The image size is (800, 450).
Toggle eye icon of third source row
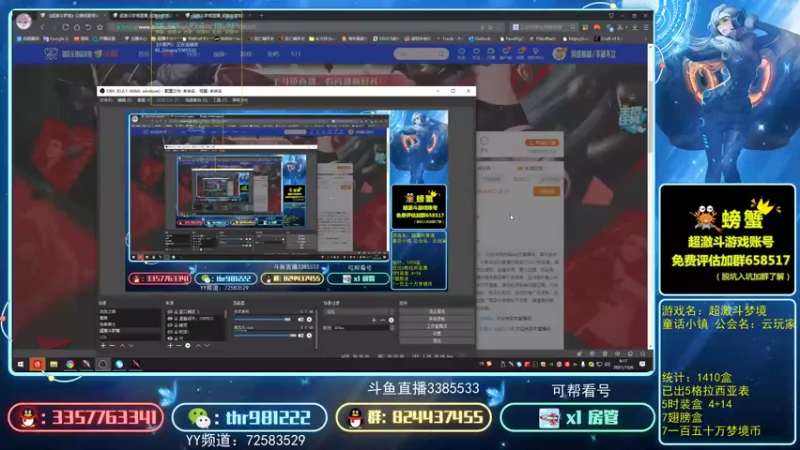[169, 325]
